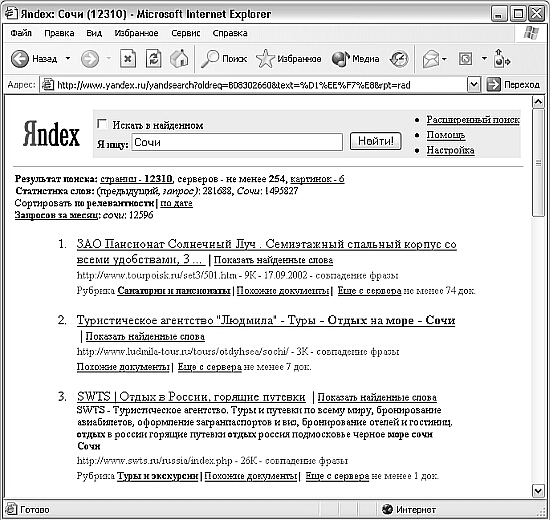Click the scrollbar down arrow
This screenshot has width=550, height=520.
click(538, 490)
